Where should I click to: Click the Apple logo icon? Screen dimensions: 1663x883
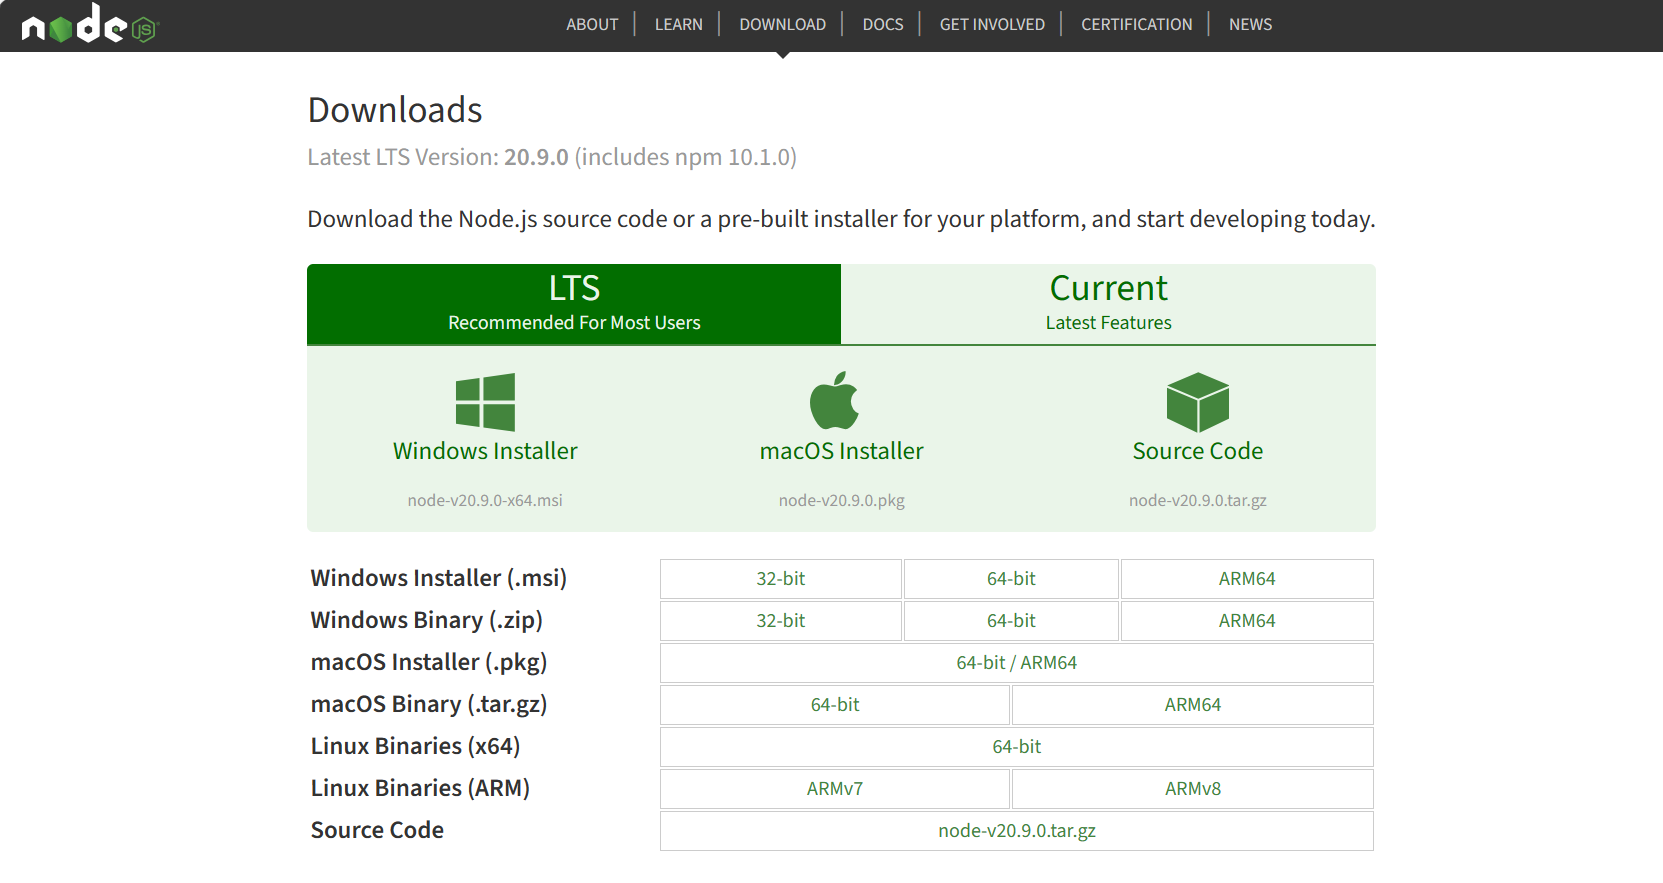click(x=834, y=401)
